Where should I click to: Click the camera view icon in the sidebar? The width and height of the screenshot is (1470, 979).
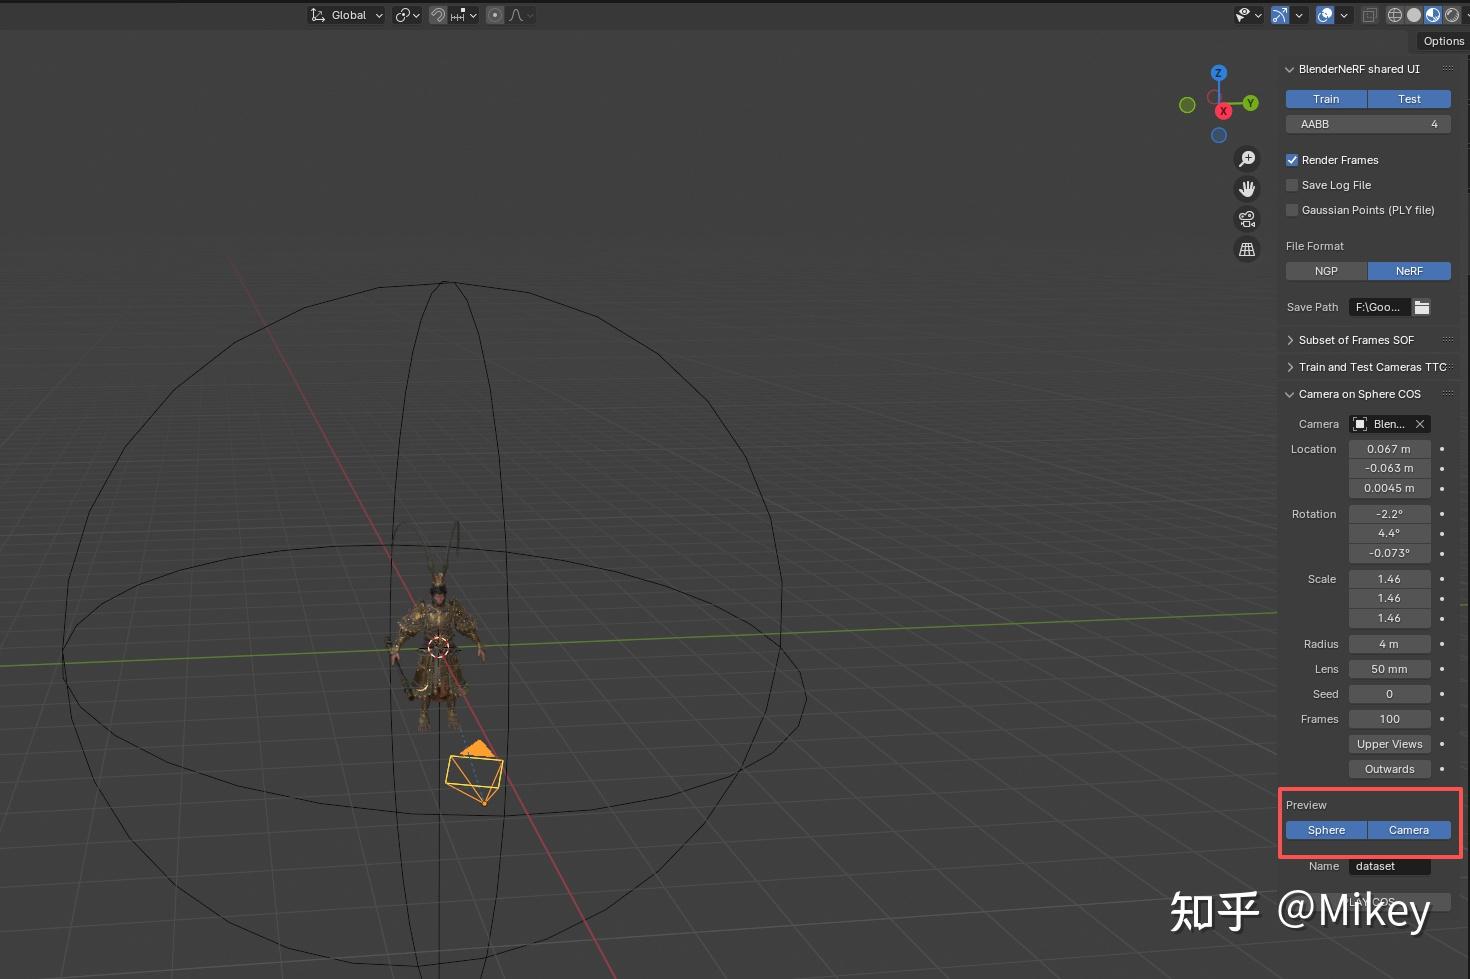(1247, 218)
